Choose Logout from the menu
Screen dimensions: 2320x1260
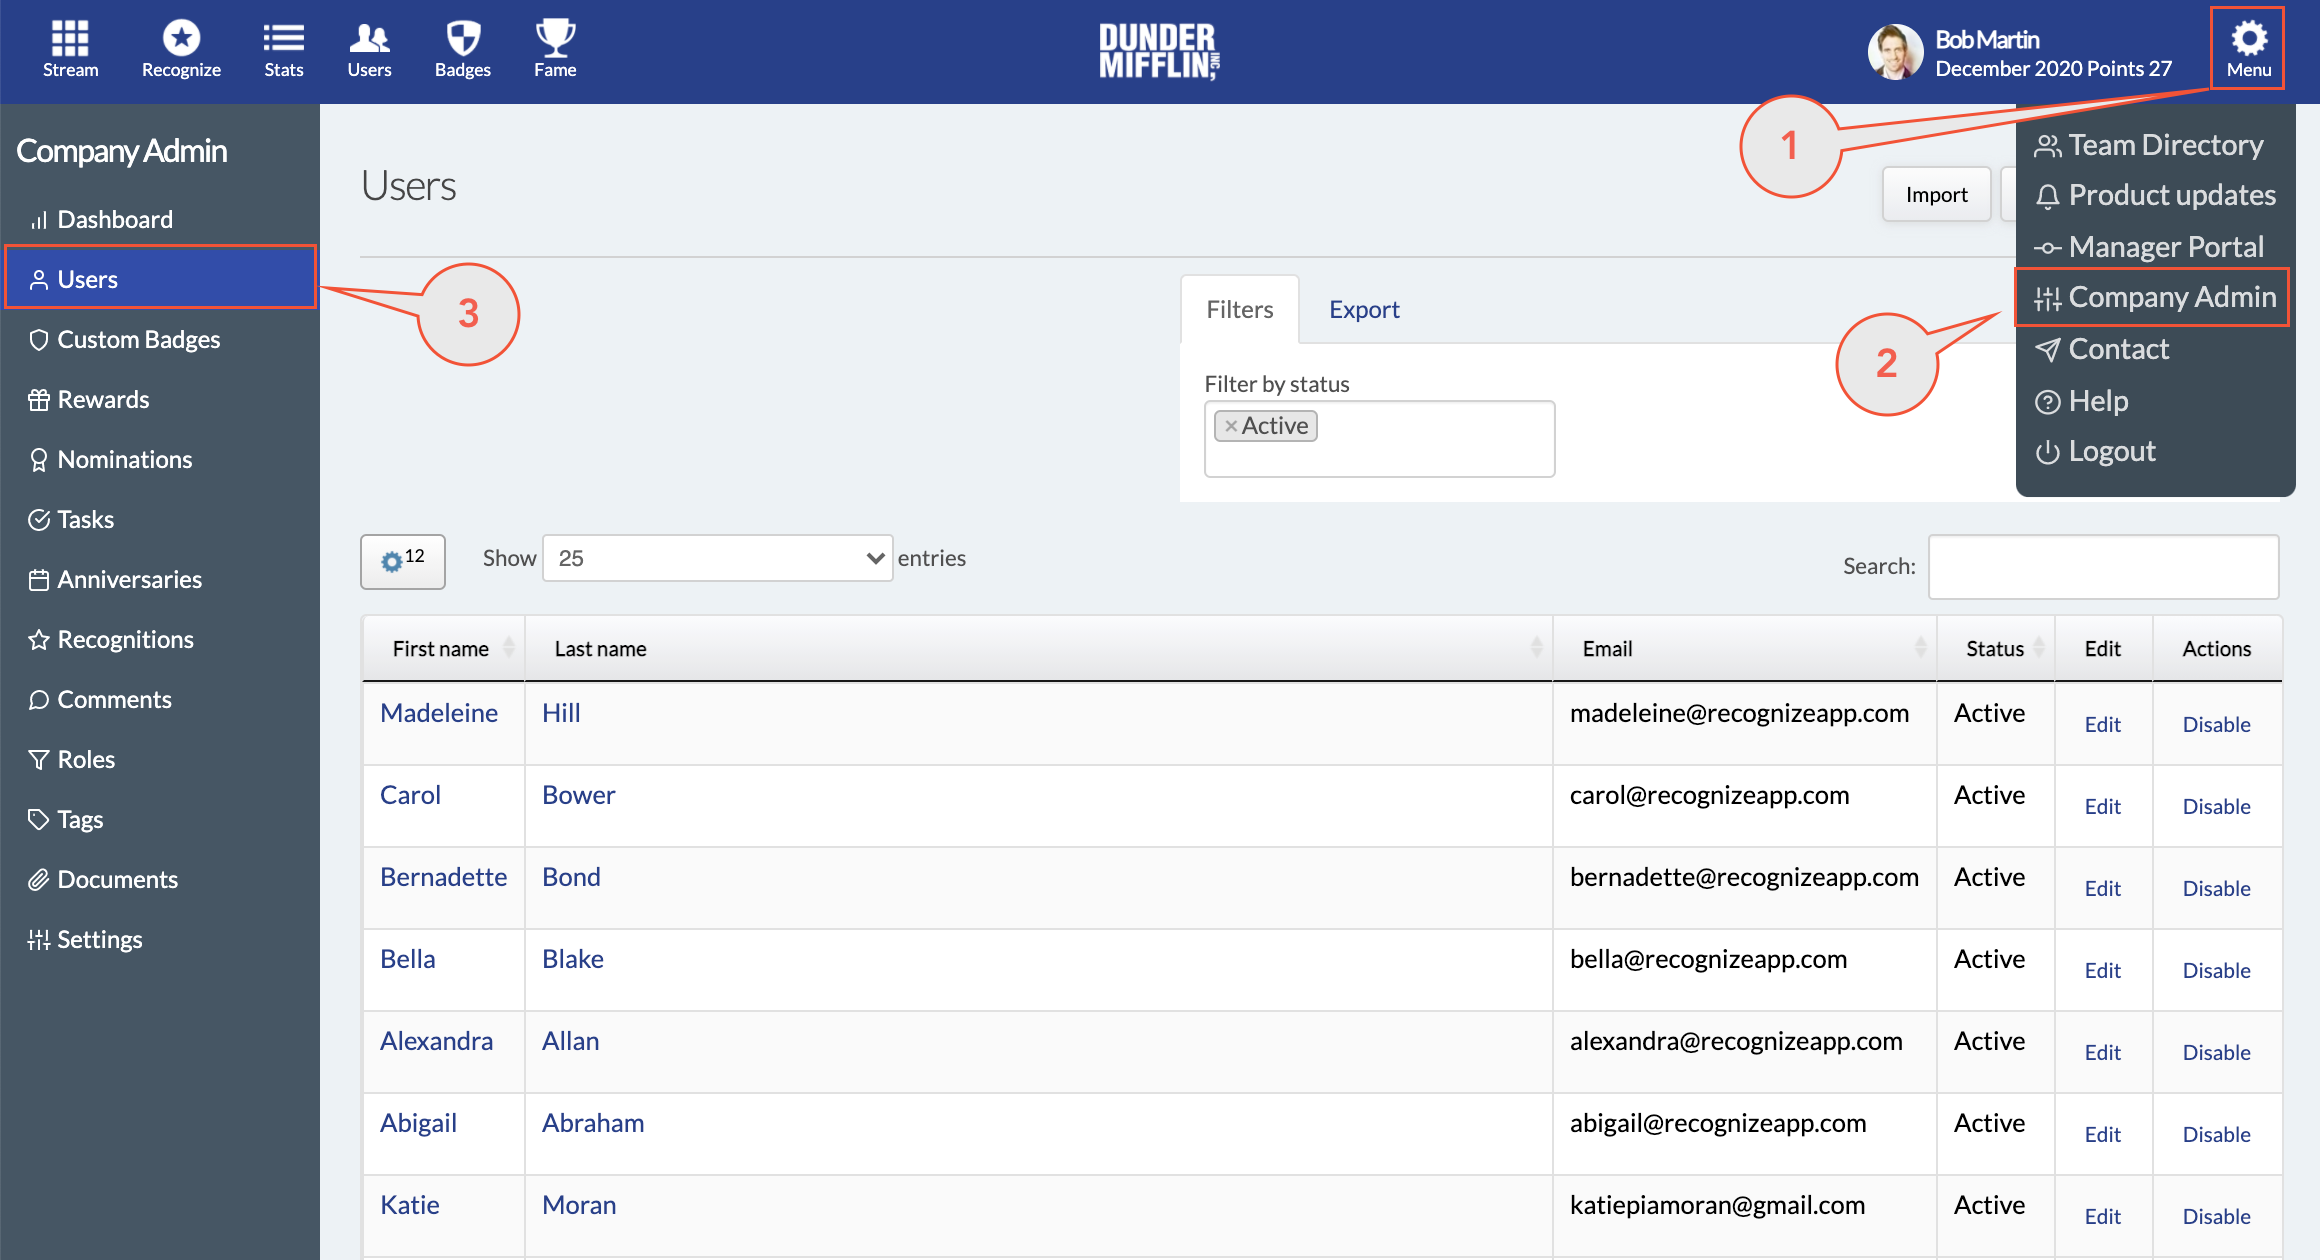pos(2096,451)
